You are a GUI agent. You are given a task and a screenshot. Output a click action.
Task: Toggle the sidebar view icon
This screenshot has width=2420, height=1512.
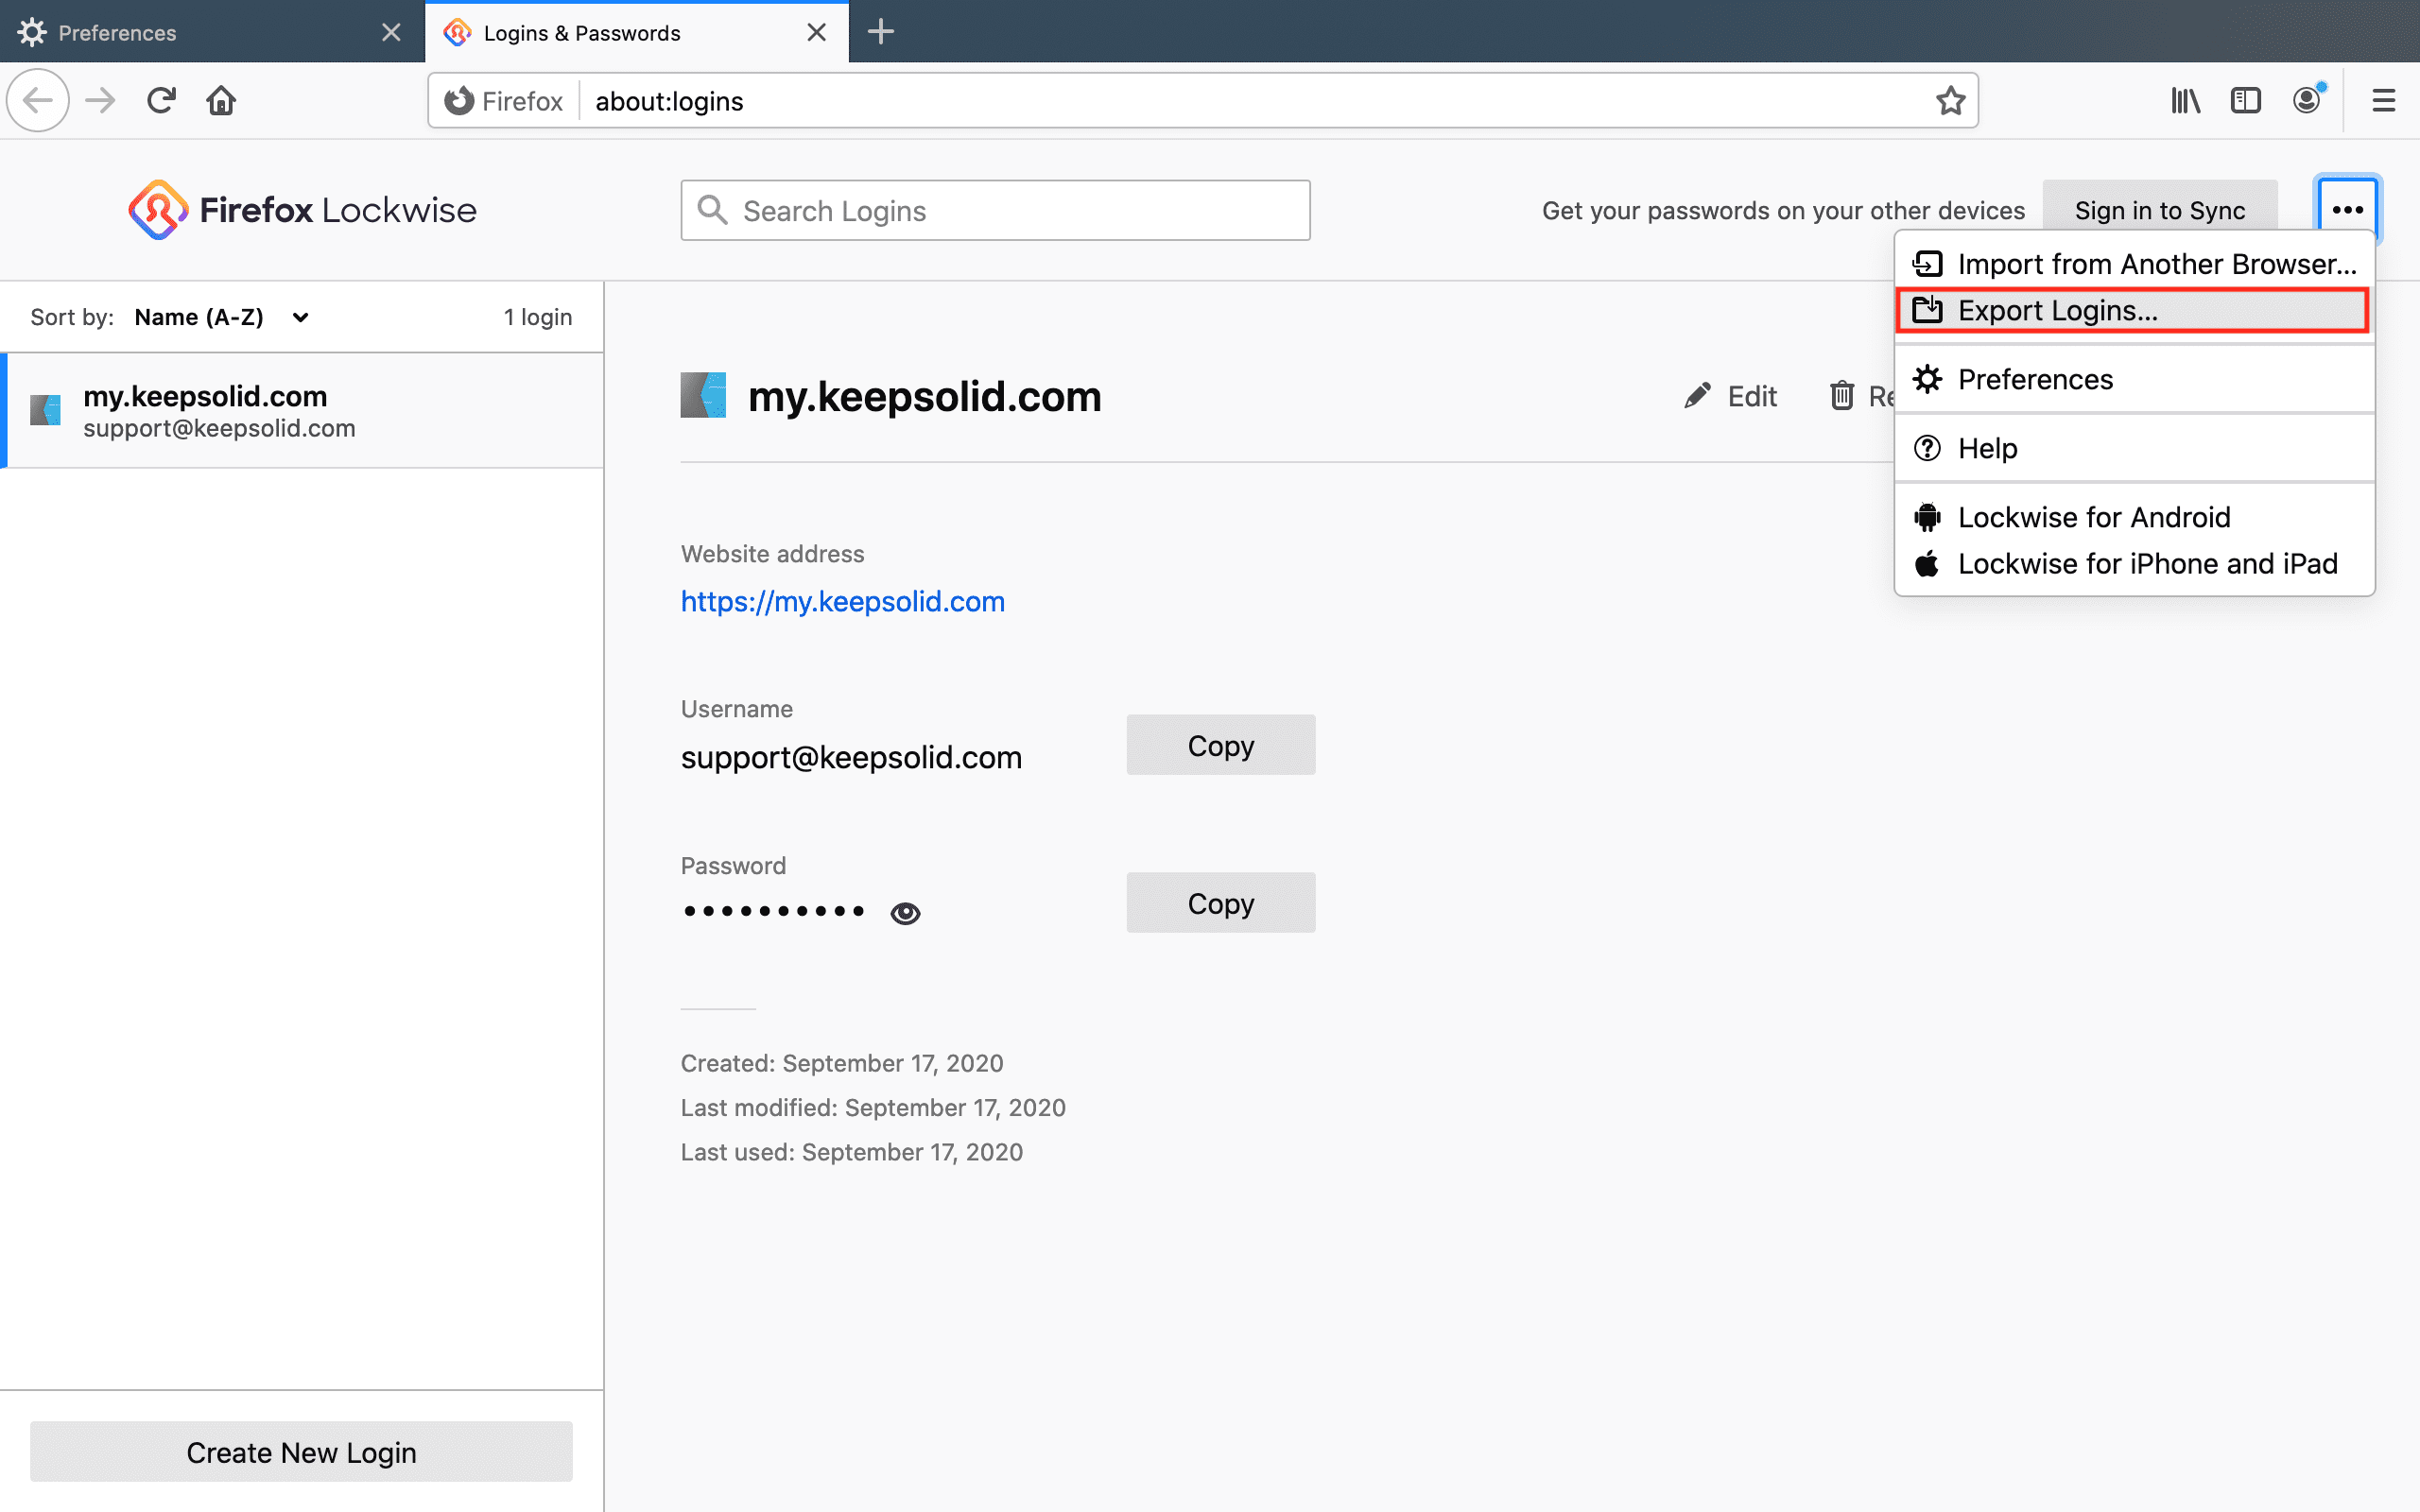point(2245,101)
